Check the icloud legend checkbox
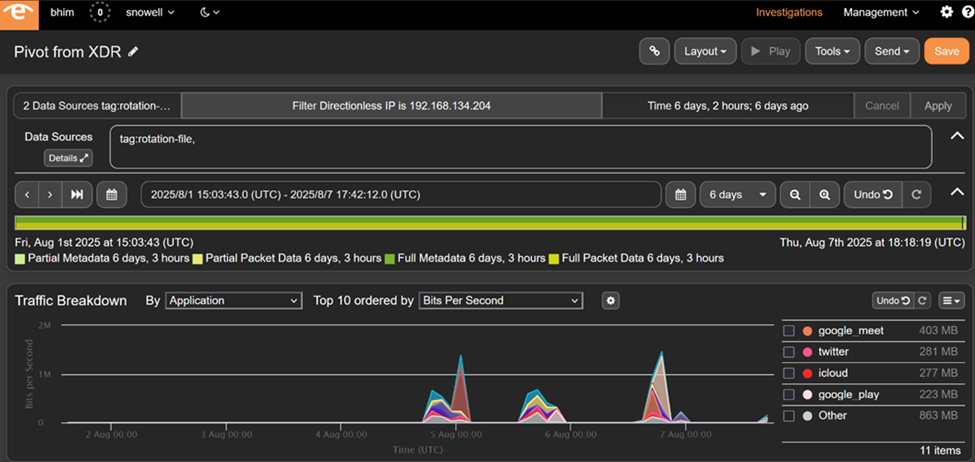Screen dimensions: 975x462 click(x=789, y=373)
